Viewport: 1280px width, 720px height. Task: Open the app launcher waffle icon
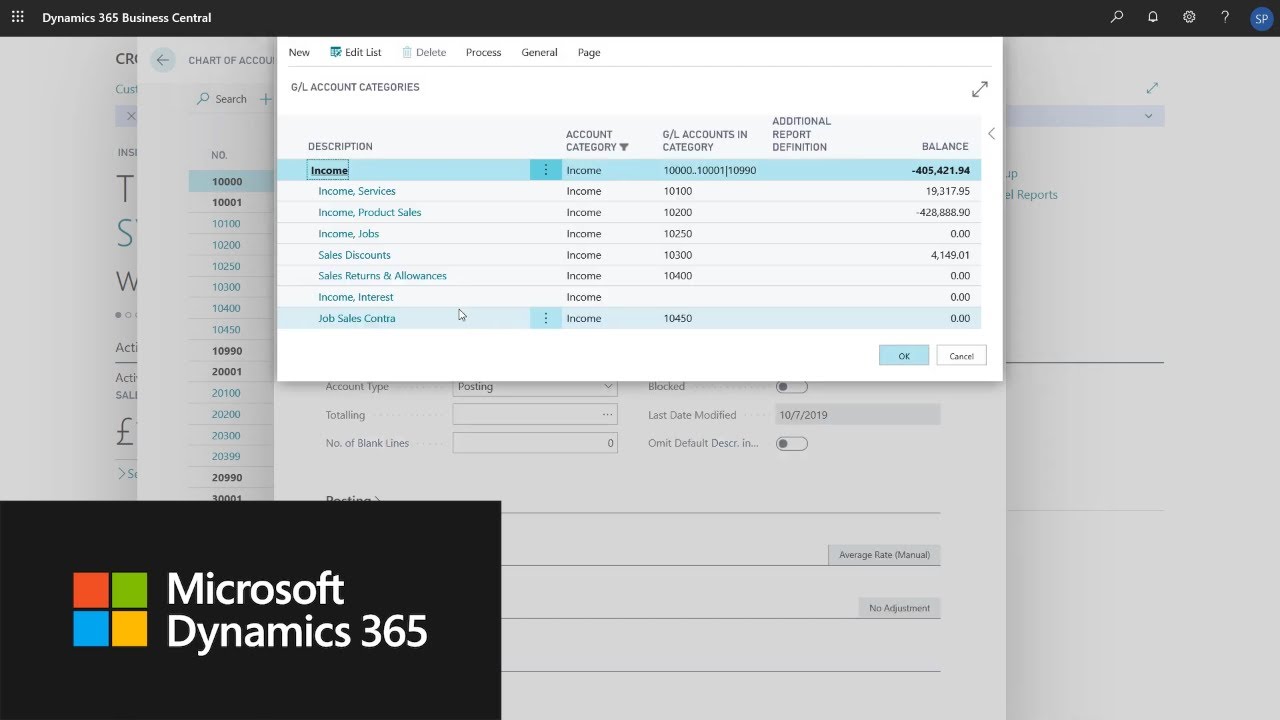pyautogui.click(x=17, y=17)
